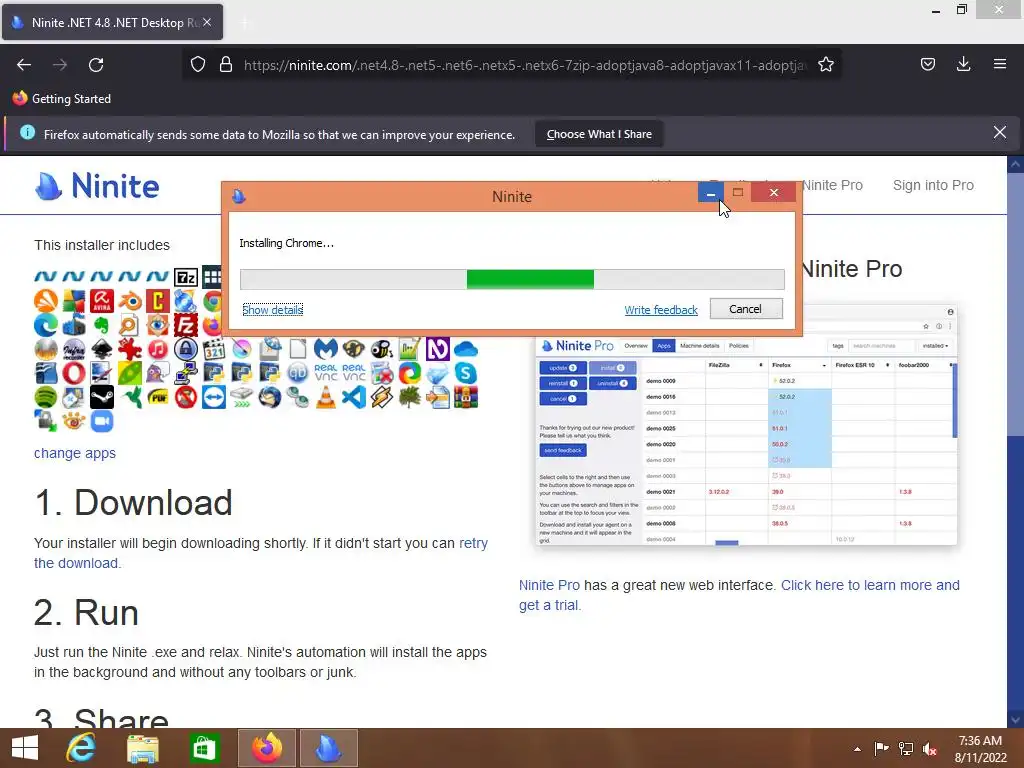The image size is (1024, 768).
Task: Click the Visual Studio Code icon
Action: point(353,397)
